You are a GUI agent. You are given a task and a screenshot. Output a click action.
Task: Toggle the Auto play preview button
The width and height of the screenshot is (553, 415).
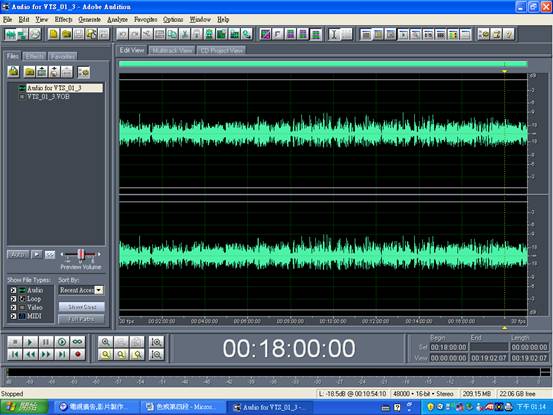[x=18, y=254]
